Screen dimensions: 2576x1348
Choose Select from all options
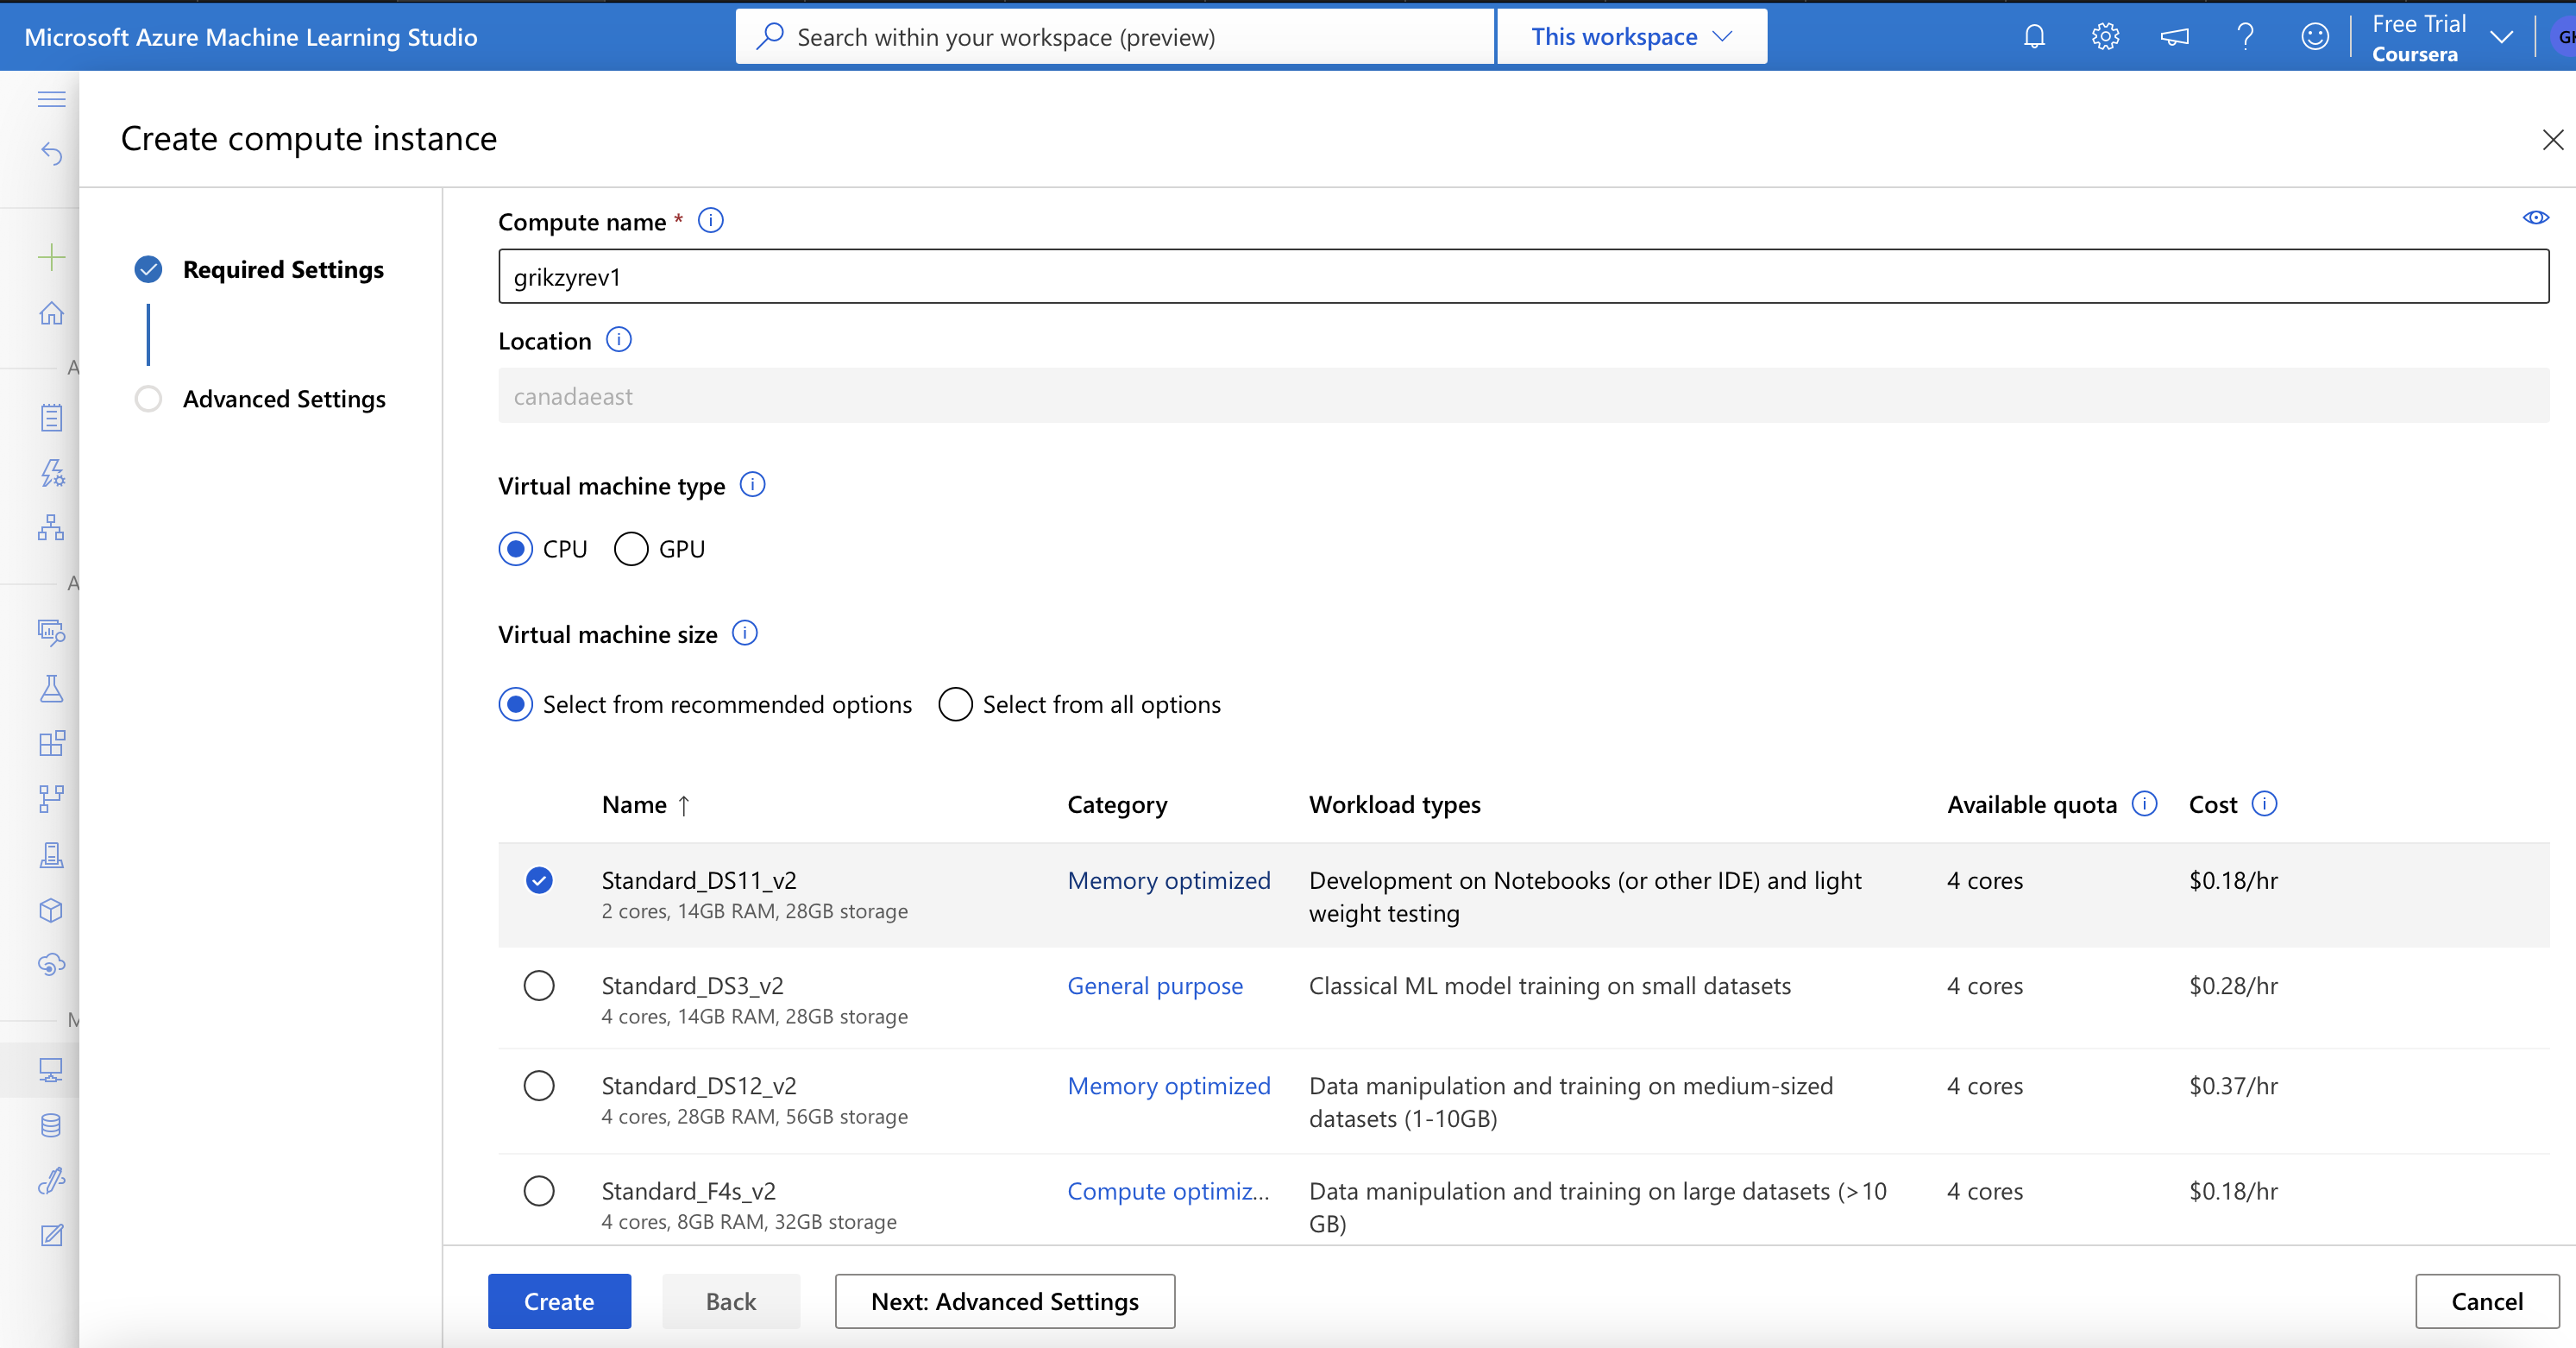(955, 704)
